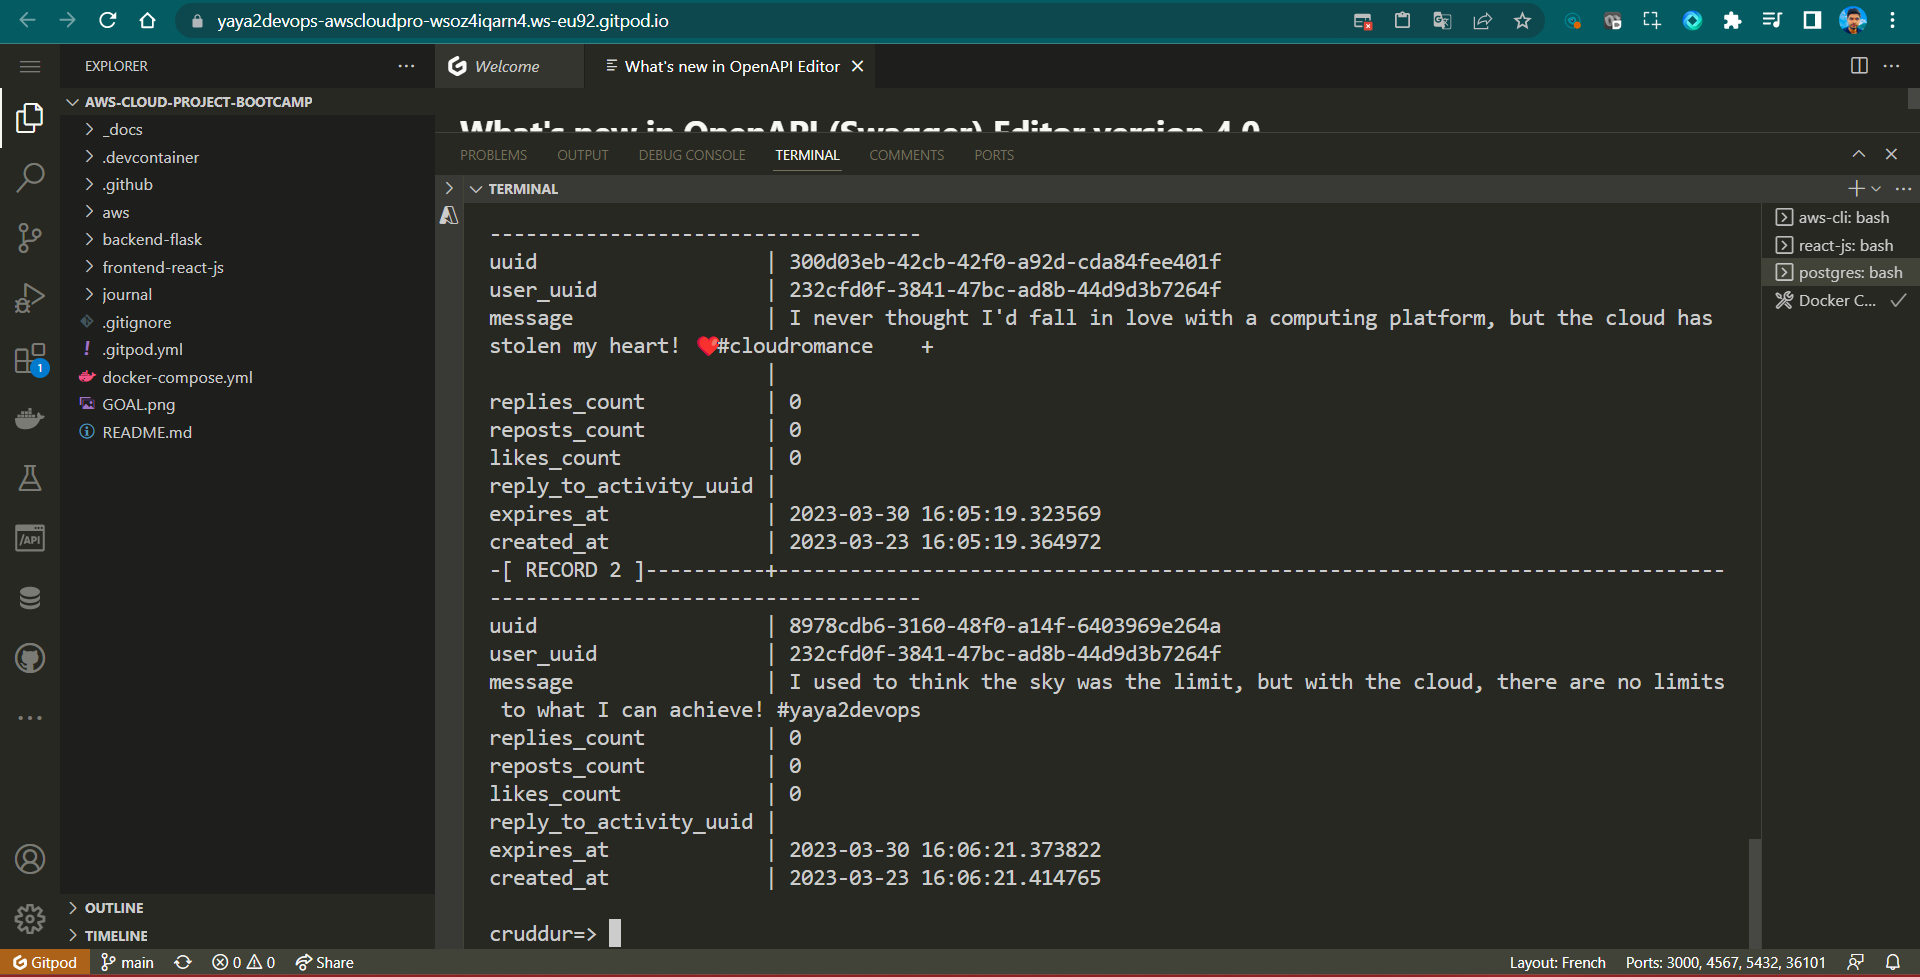
Task: Open editor more actions ellipsis
Action: 1891,66
